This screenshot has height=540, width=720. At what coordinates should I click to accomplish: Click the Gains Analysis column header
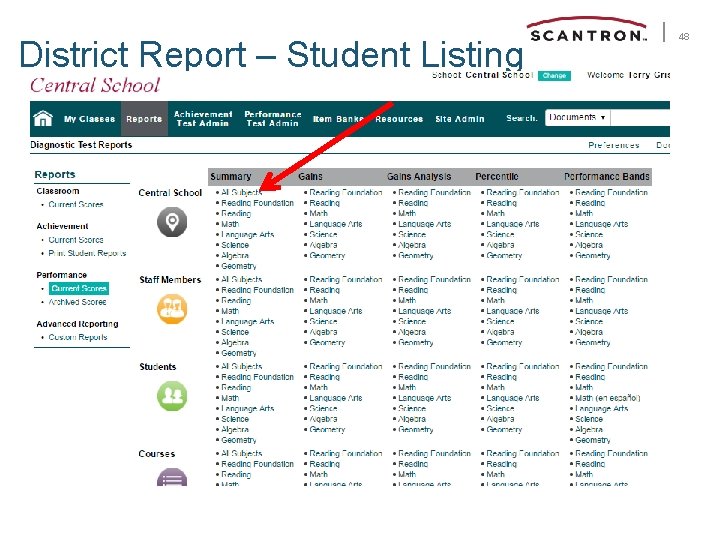point(419,176)
